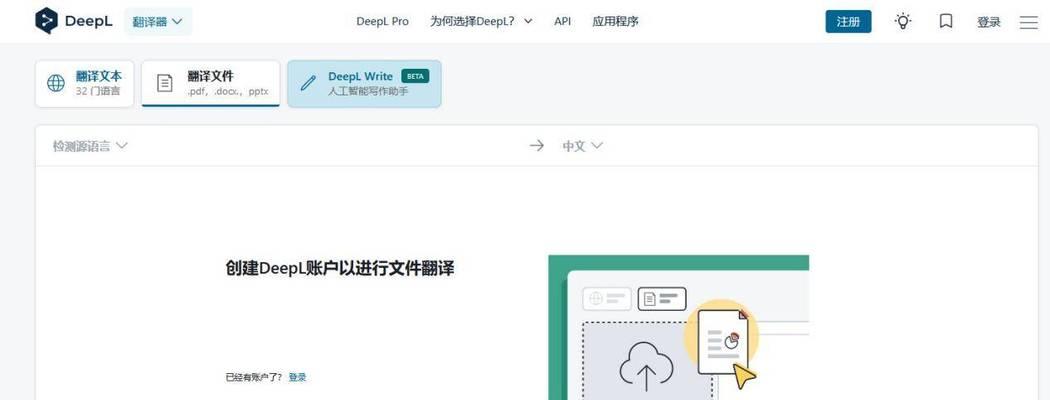Open the bookmark saved translations icon
Image resolution: width=1050 pixels, height=400 pixels.
click(946, 21)
